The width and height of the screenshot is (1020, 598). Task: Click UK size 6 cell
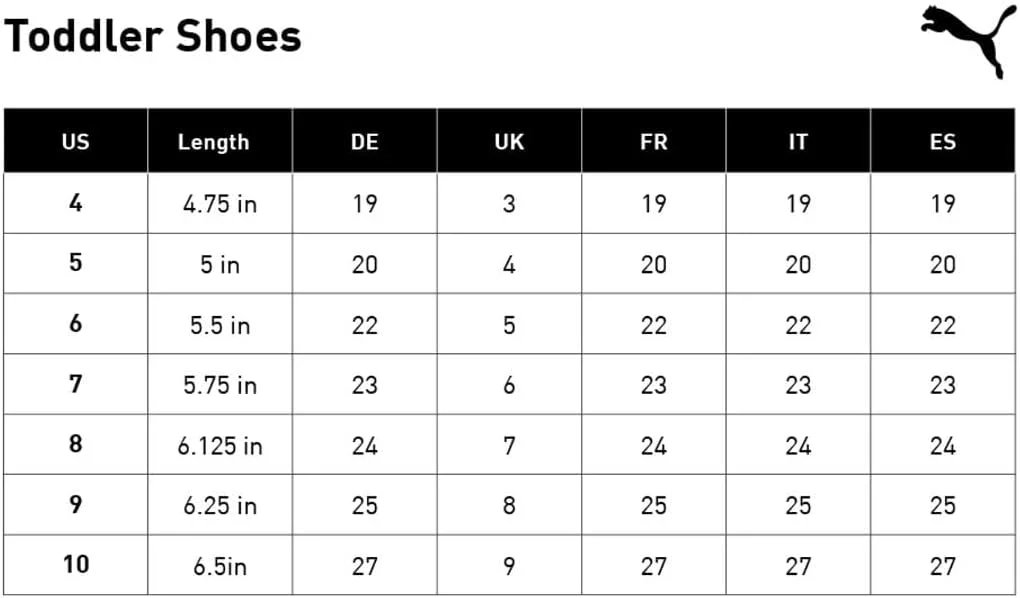click(x=509, y=385)
